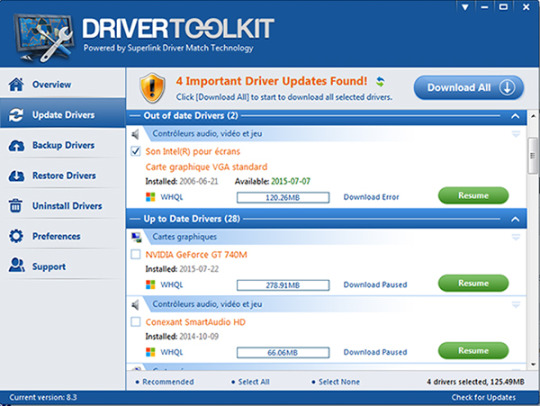Click the Installed: 2006-06-21 date

pos(182,181)
